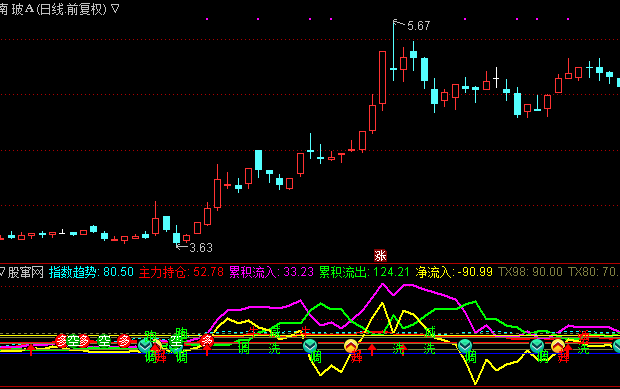Click the green 空 circle under 跑 label

pyautogui.click(x=176, y=341)
